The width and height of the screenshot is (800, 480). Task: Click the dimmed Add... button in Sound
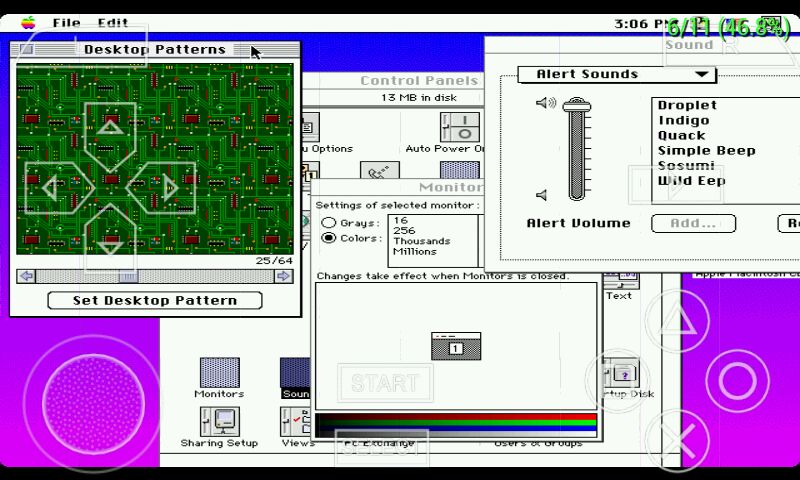click(693, 223)
